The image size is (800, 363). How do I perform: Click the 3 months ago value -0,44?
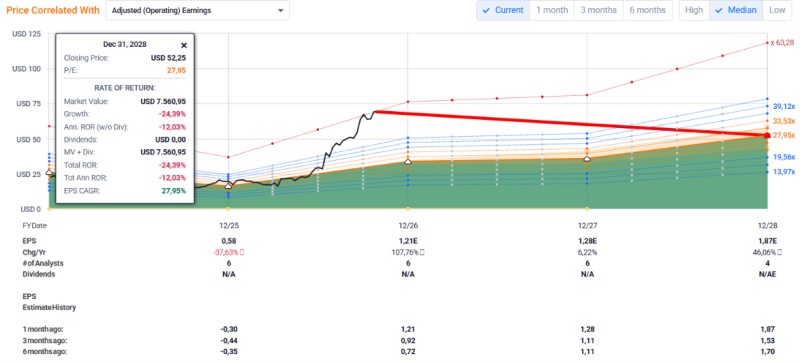(228, 341)
